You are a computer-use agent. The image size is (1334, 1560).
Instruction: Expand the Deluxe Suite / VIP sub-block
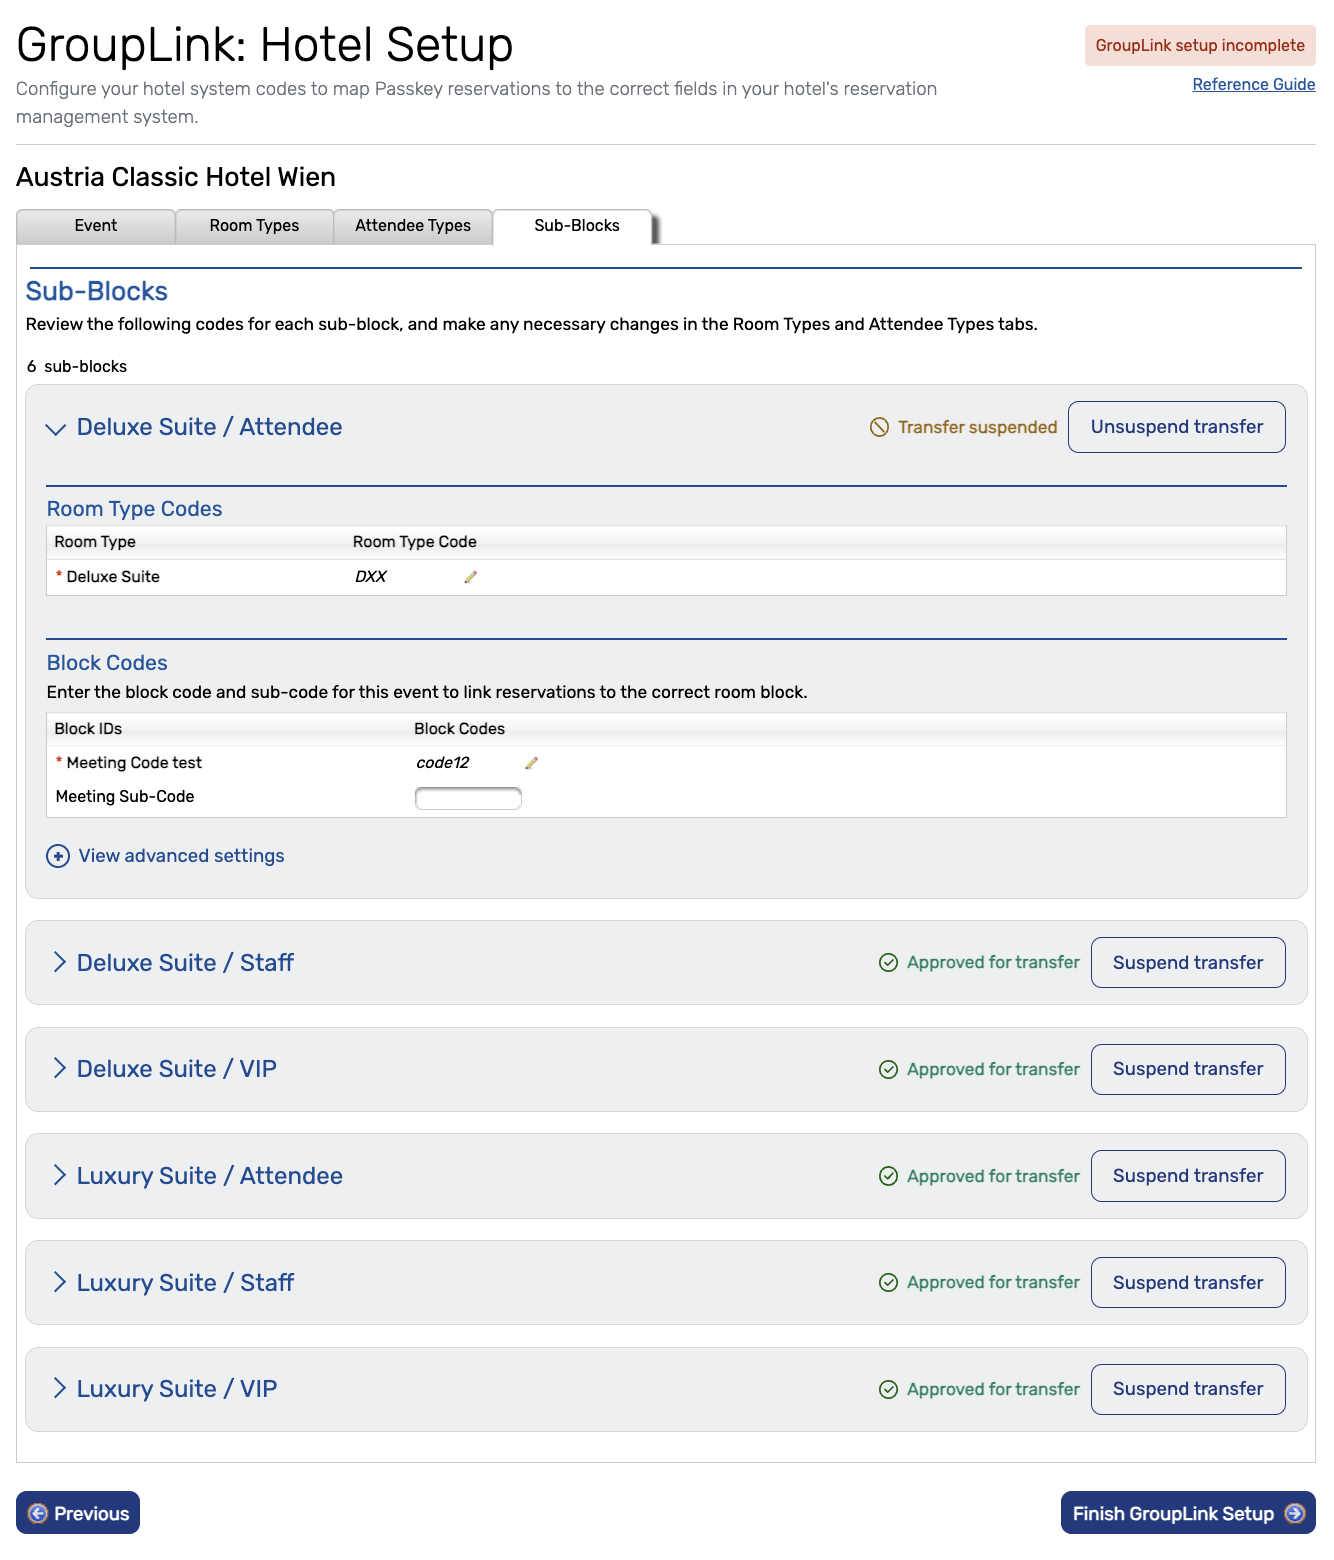coord(59,1068)
